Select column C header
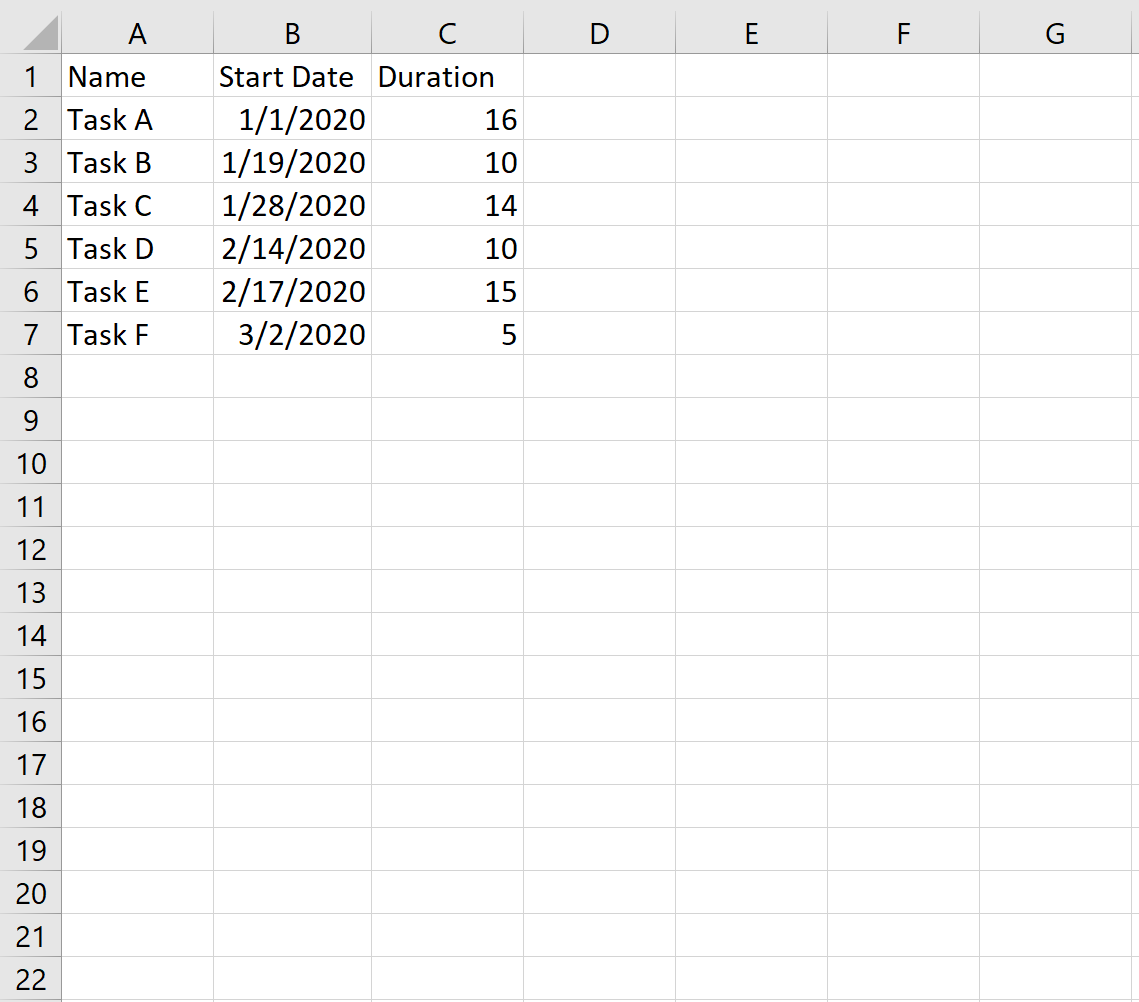Screen dimensions: 1139x1002 tap(447, 33)
